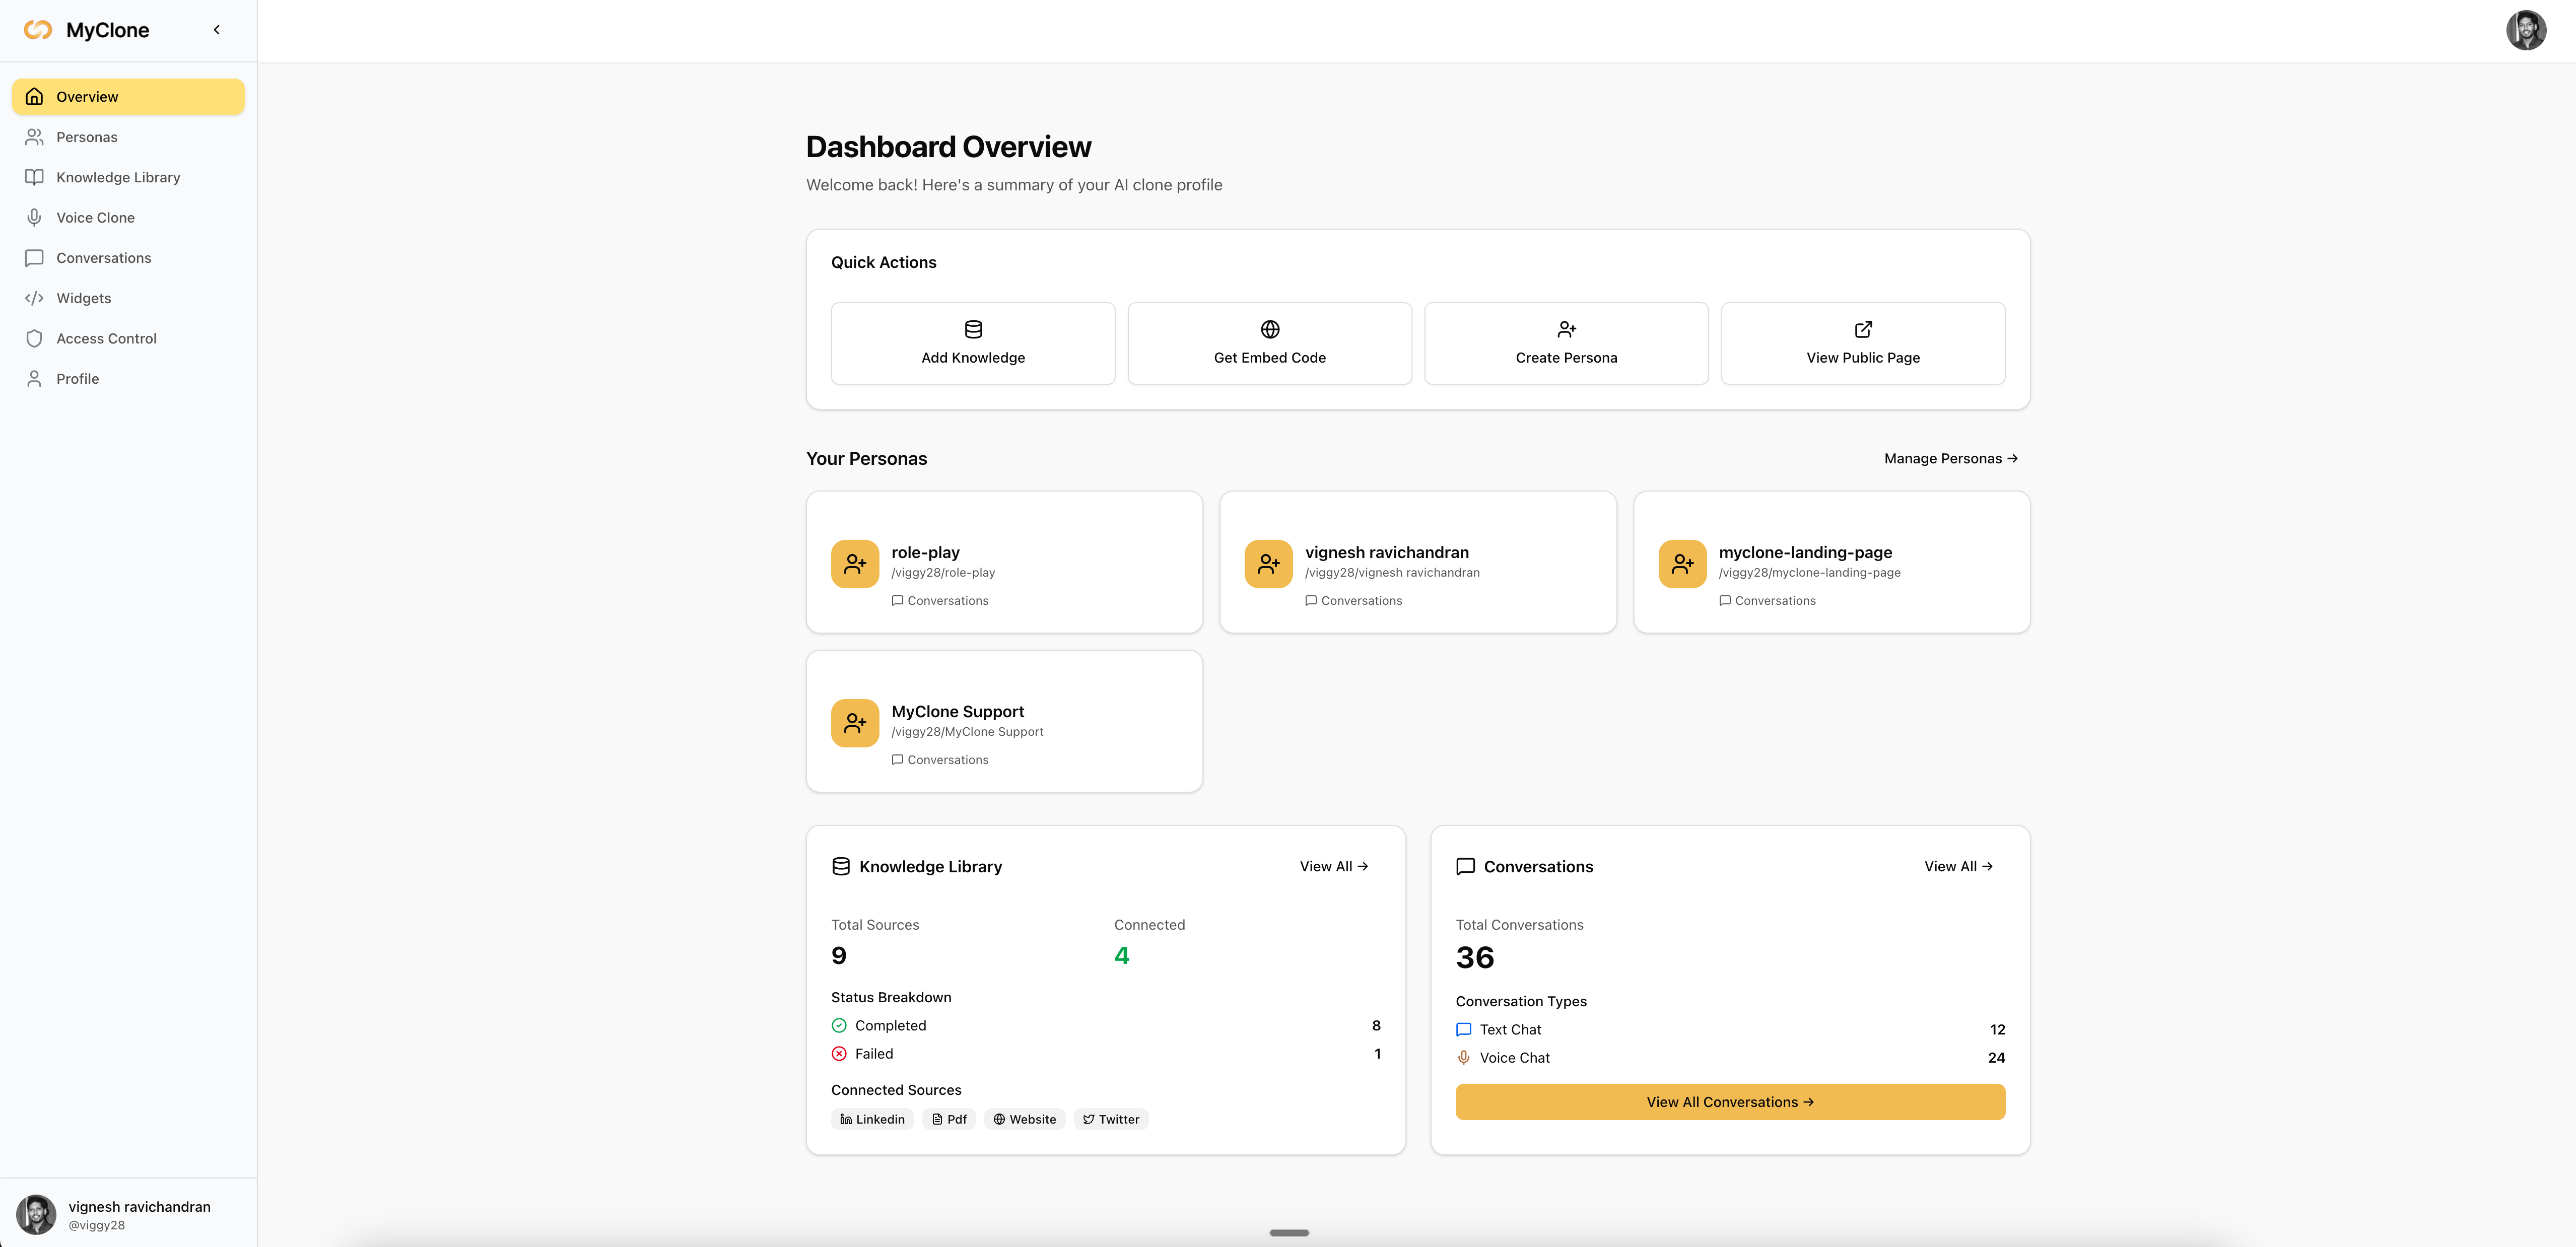Screen dimensions: 2576x1247
Task: Open the Knowledge Library sidebar section
Action: (117, 177)
